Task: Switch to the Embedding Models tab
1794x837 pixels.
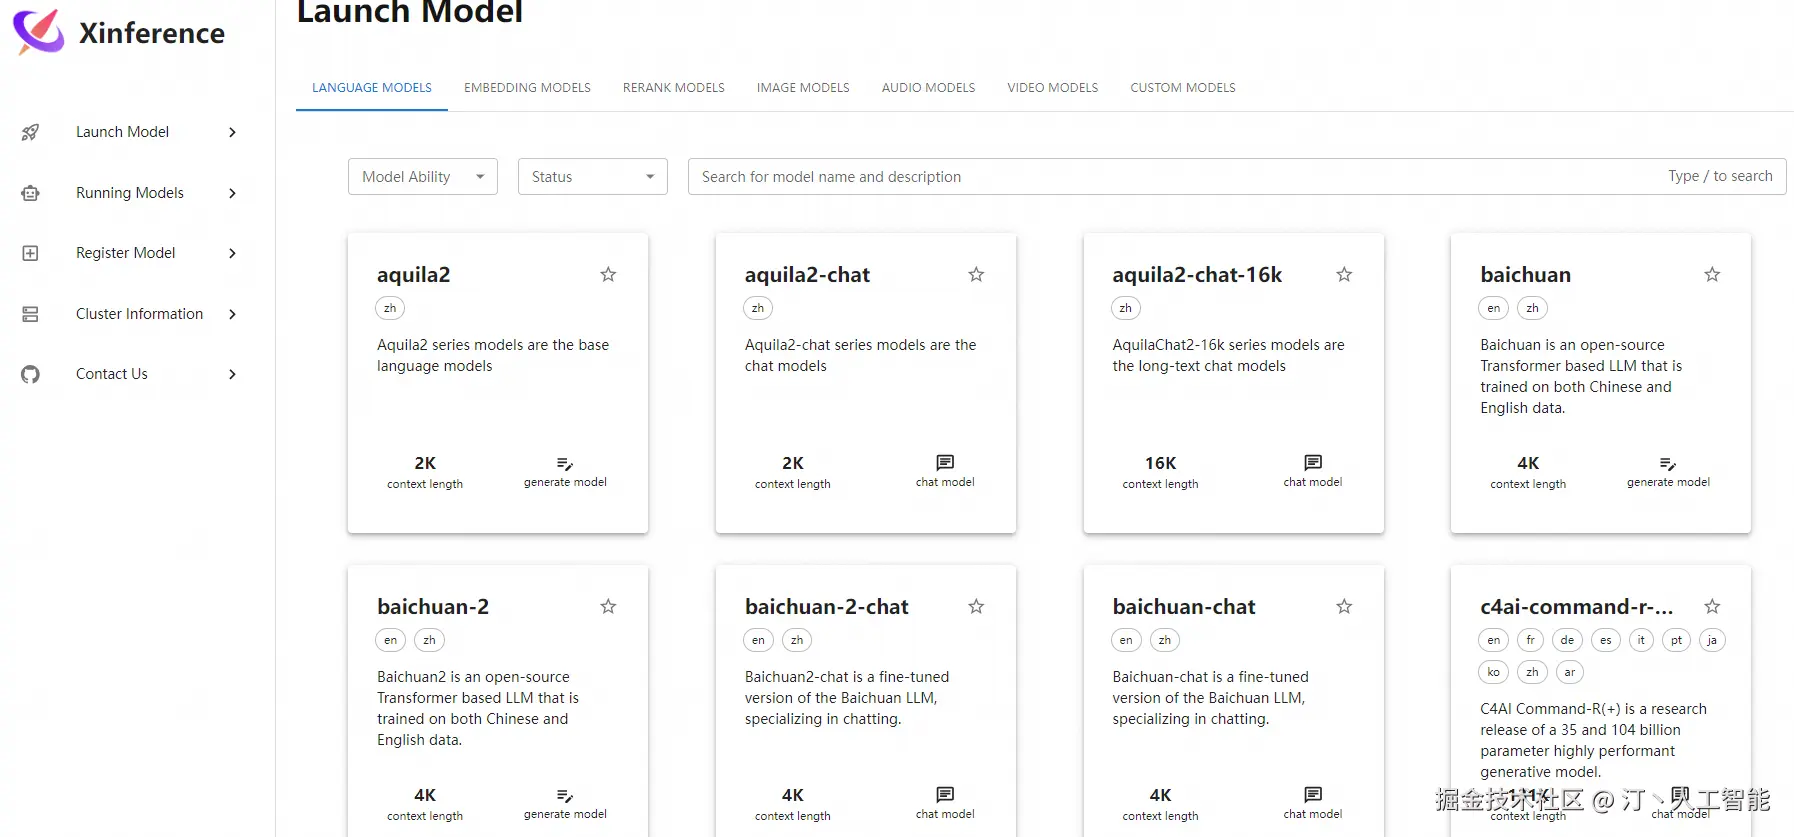Action: (527, 88)
